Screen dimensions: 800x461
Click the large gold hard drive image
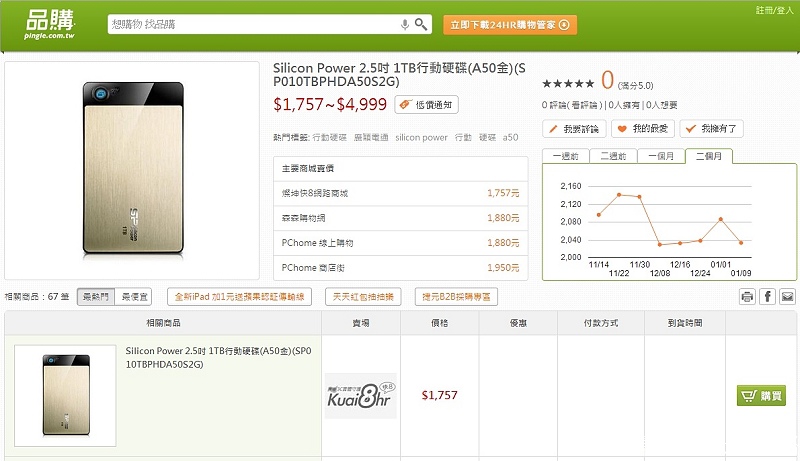coord(133,169)
